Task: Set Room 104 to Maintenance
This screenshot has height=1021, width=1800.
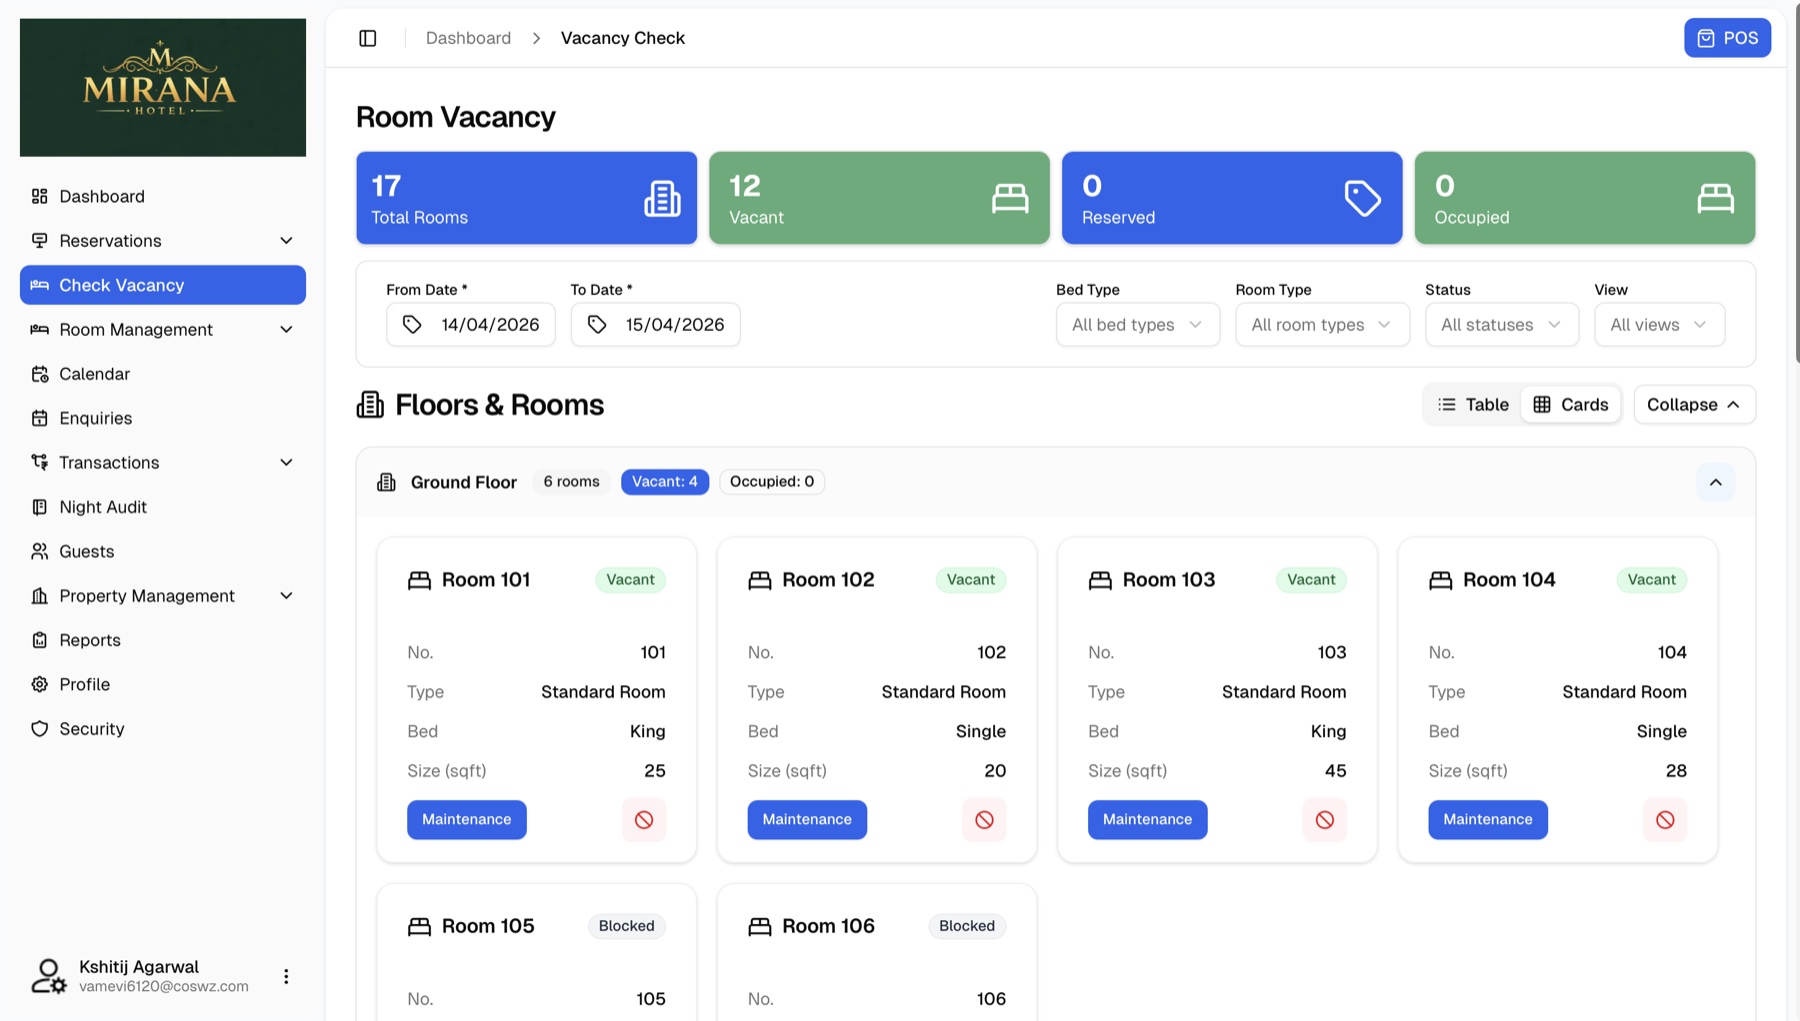Action: pyautogui.click(x=1488, y=820)
